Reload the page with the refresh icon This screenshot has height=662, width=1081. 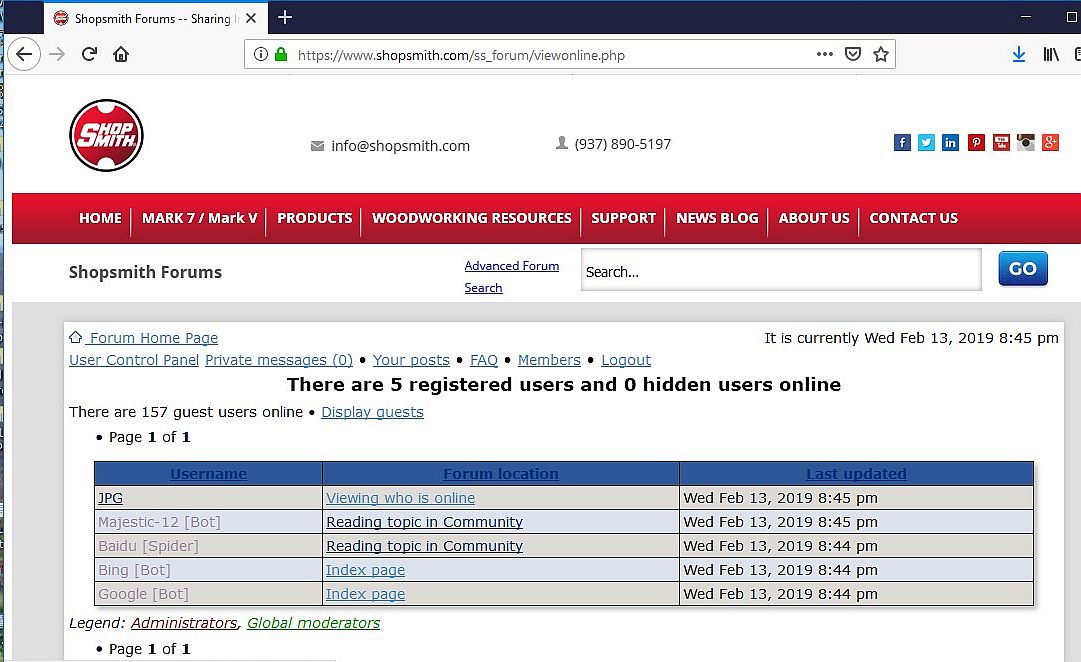click(x=89, y=54)
